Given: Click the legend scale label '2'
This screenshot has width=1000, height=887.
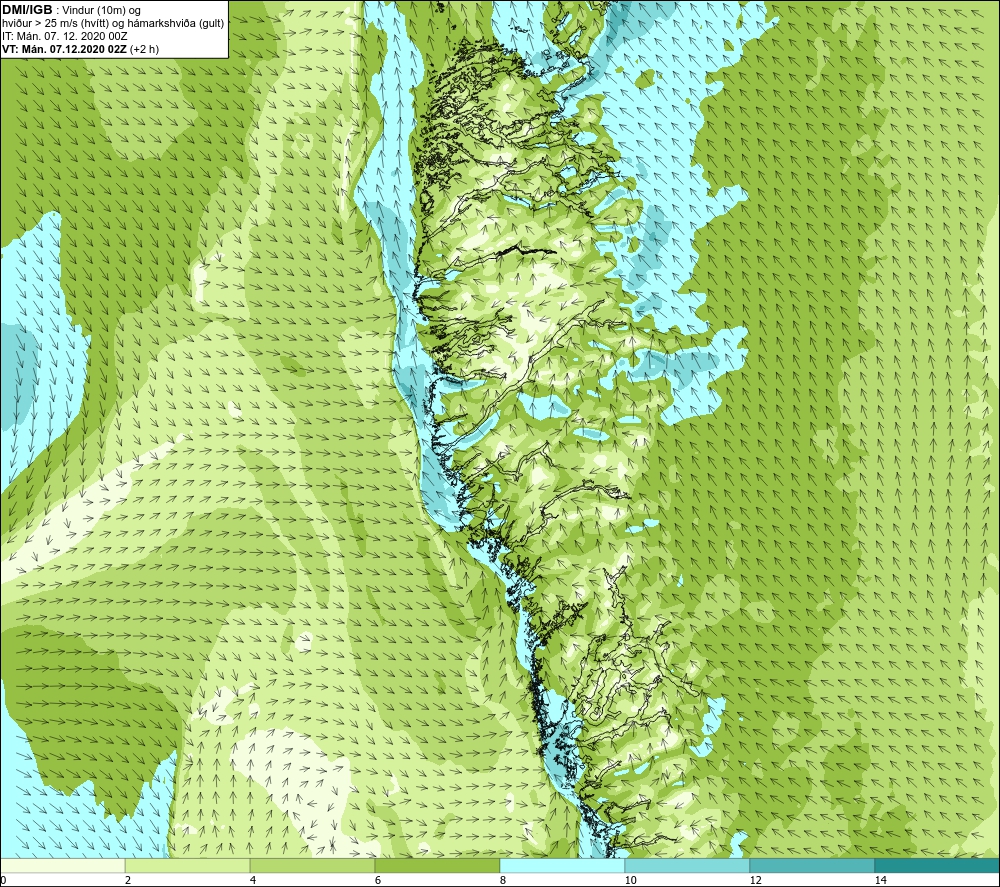Looking at the screenshot, I should (x=128, y=880).
